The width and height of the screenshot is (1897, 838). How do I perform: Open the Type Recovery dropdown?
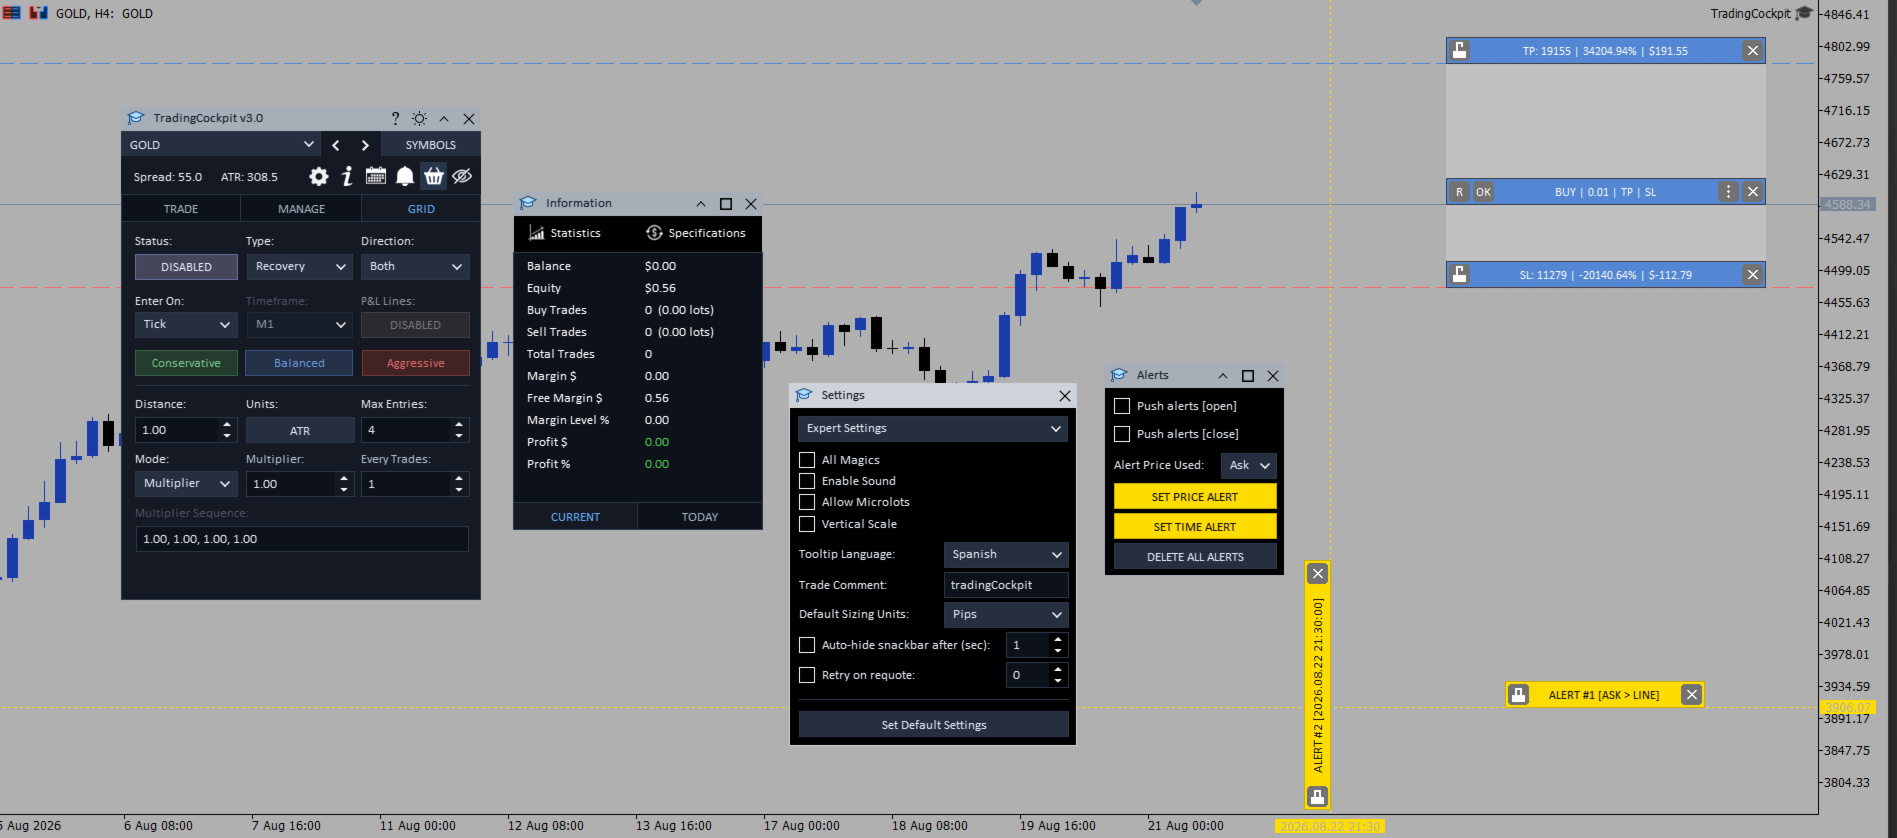(x=300, y=267)
